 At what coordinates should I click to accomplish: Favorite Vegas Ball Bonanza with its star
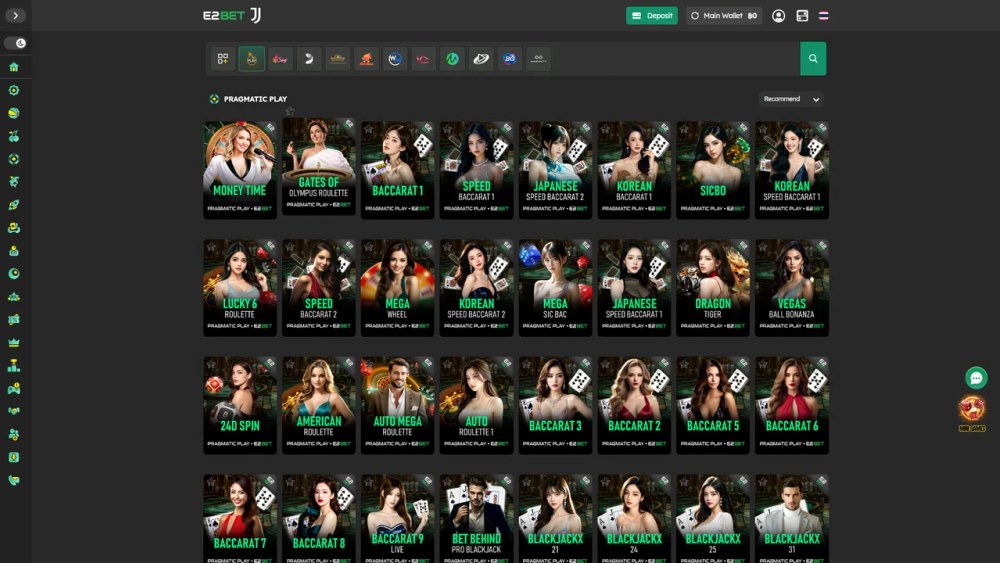tap(763, 247)
